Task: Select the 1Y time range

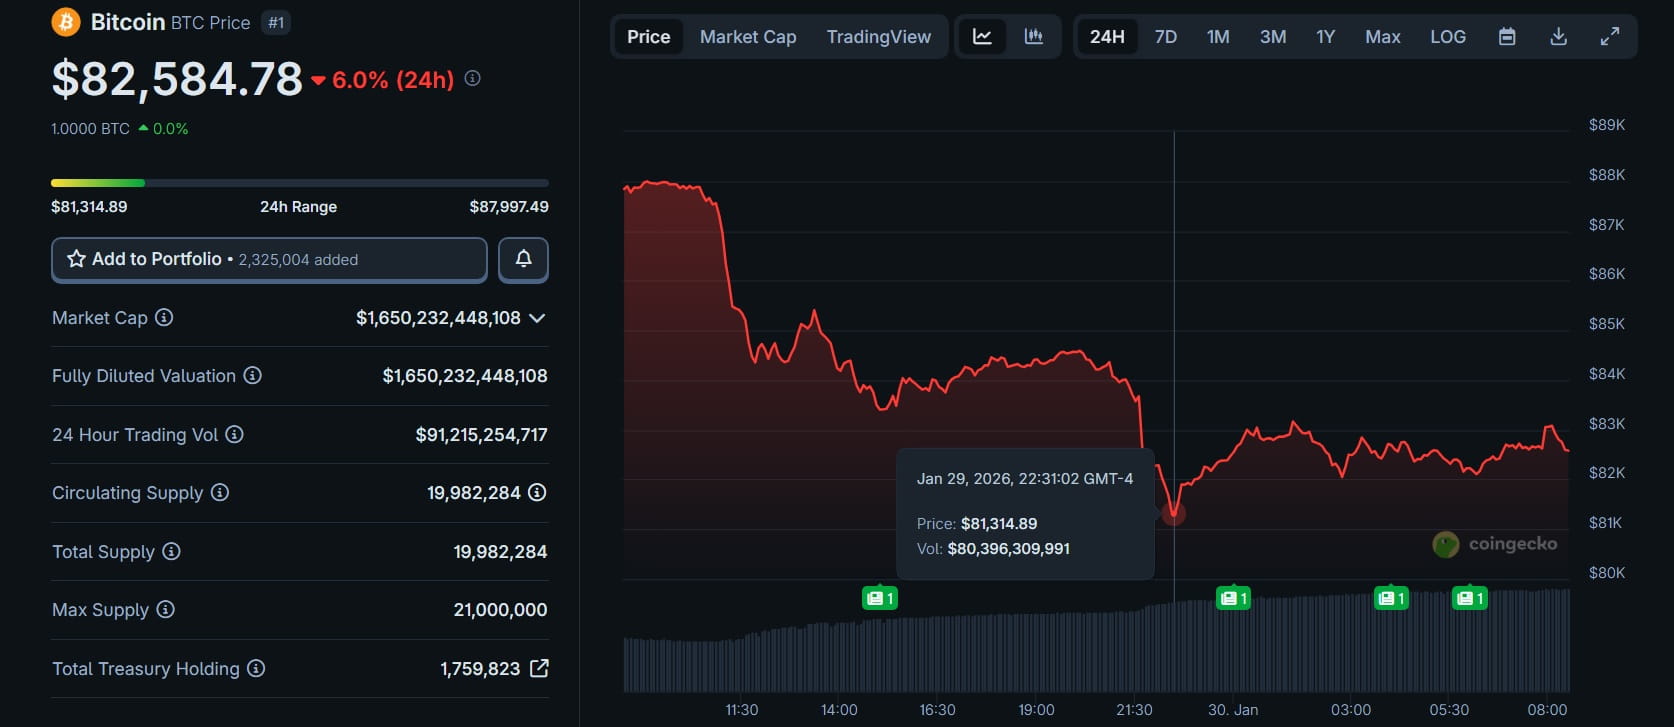Action: pyautogui.click(x=1325, y=37)
